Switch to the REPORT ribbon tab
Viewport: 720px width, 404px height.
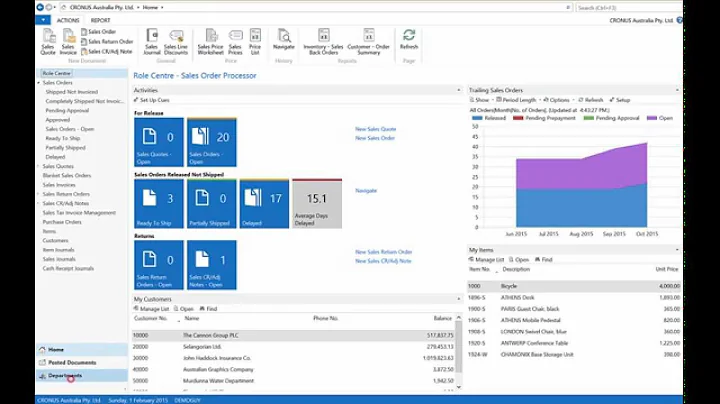[101, 20]
